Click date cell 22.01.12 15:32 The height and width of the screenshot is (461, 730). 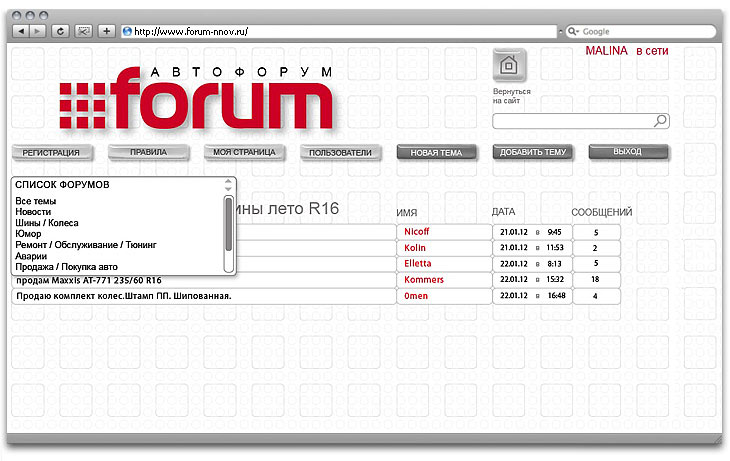[x=533, y=279]
